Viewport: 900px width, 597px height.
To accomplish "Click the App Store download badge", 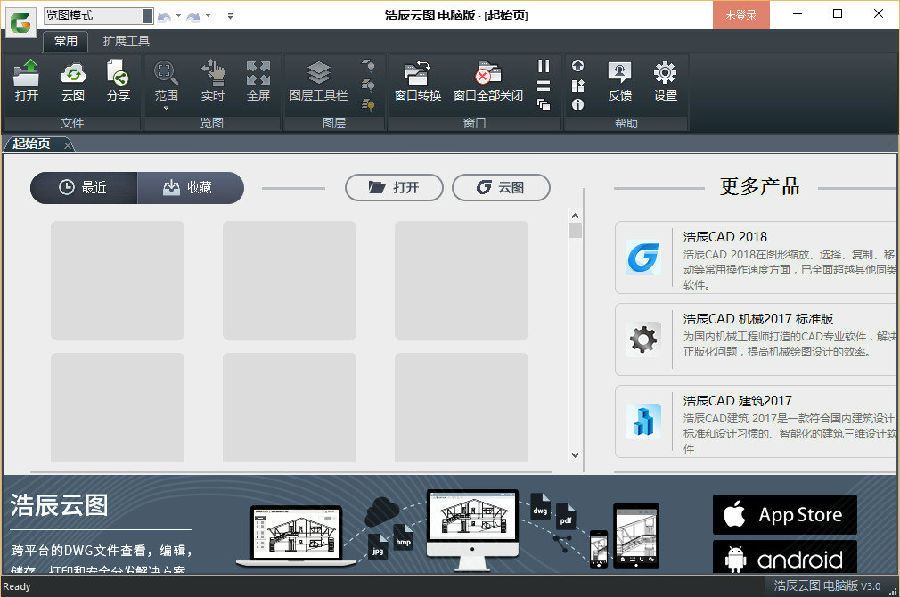I will [x=784, y=514].
